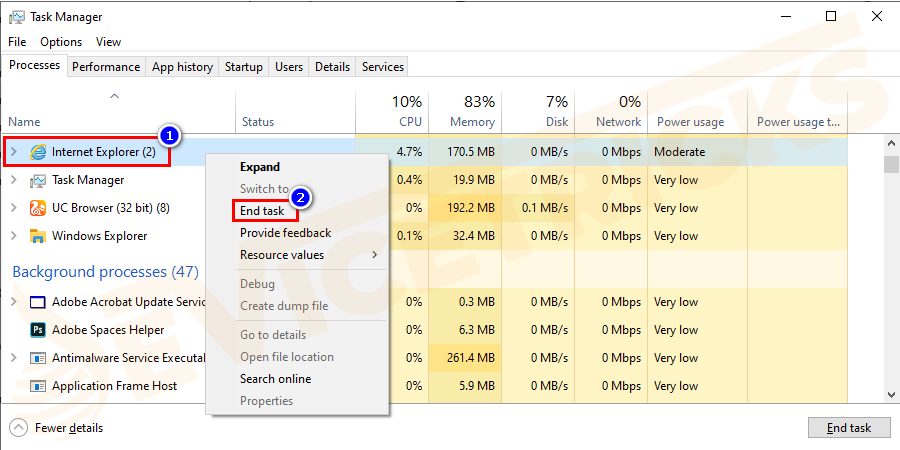Sort by the CPU column header
Image resolution: width=900 pixels, height=450 pixels.
[392, 112]
